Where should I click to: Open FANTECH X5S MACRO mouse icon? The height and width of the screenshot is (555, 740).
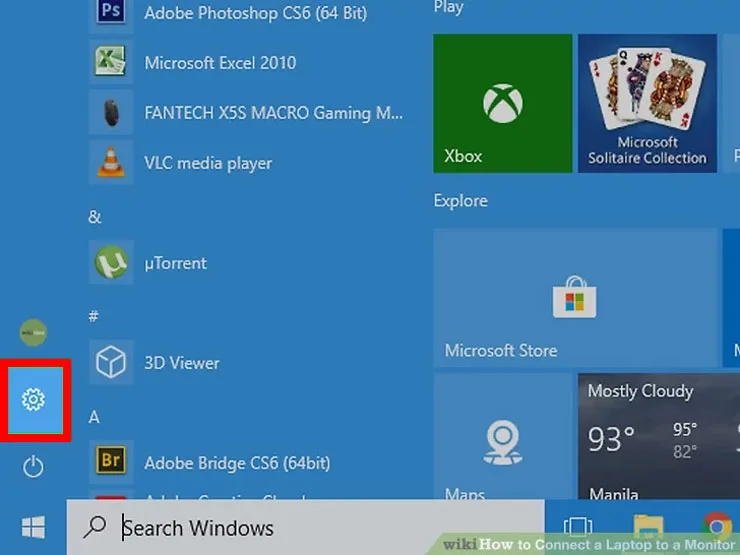pos(111,112)
